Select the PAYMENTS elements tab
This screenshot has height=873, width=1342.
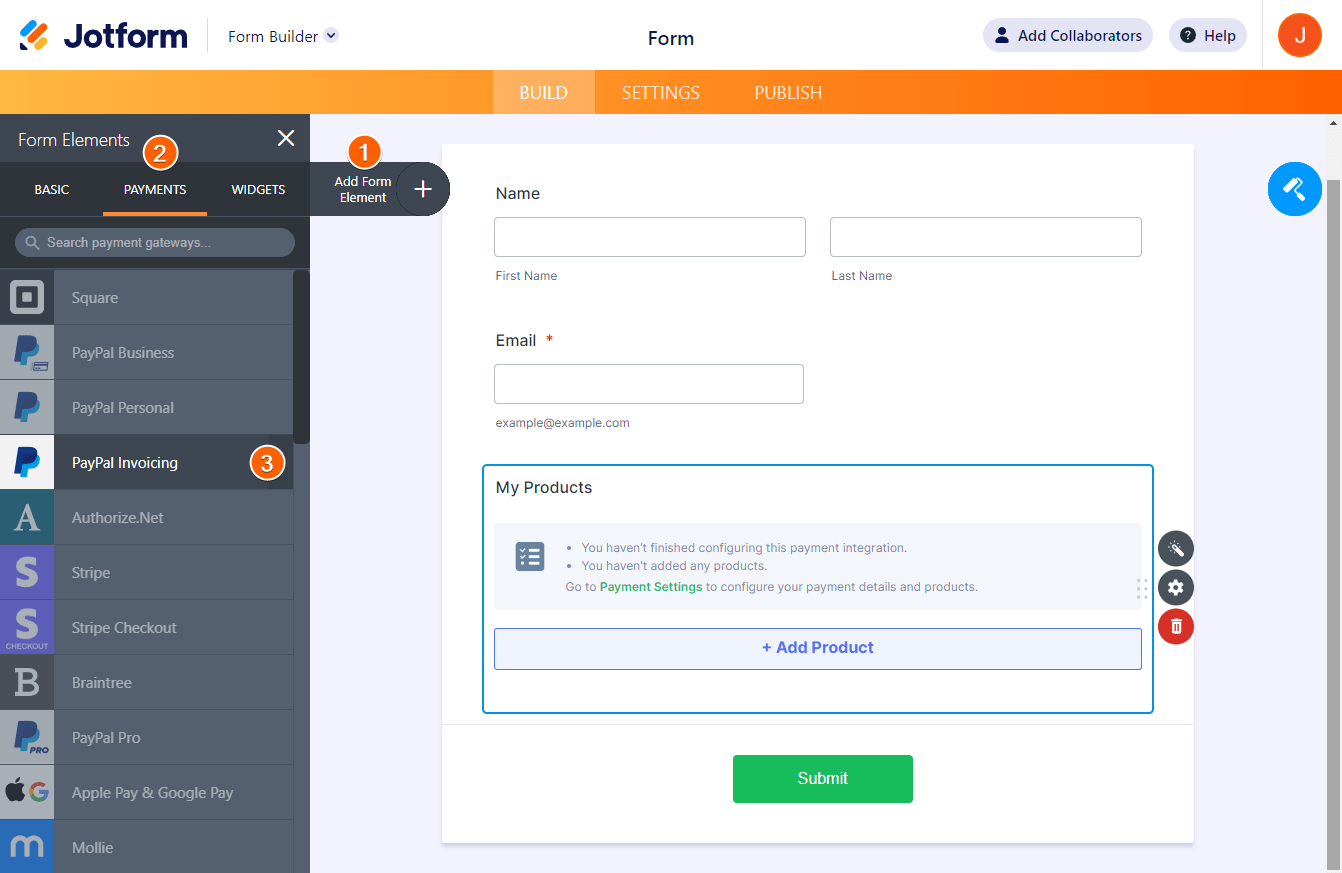point(155,189)
